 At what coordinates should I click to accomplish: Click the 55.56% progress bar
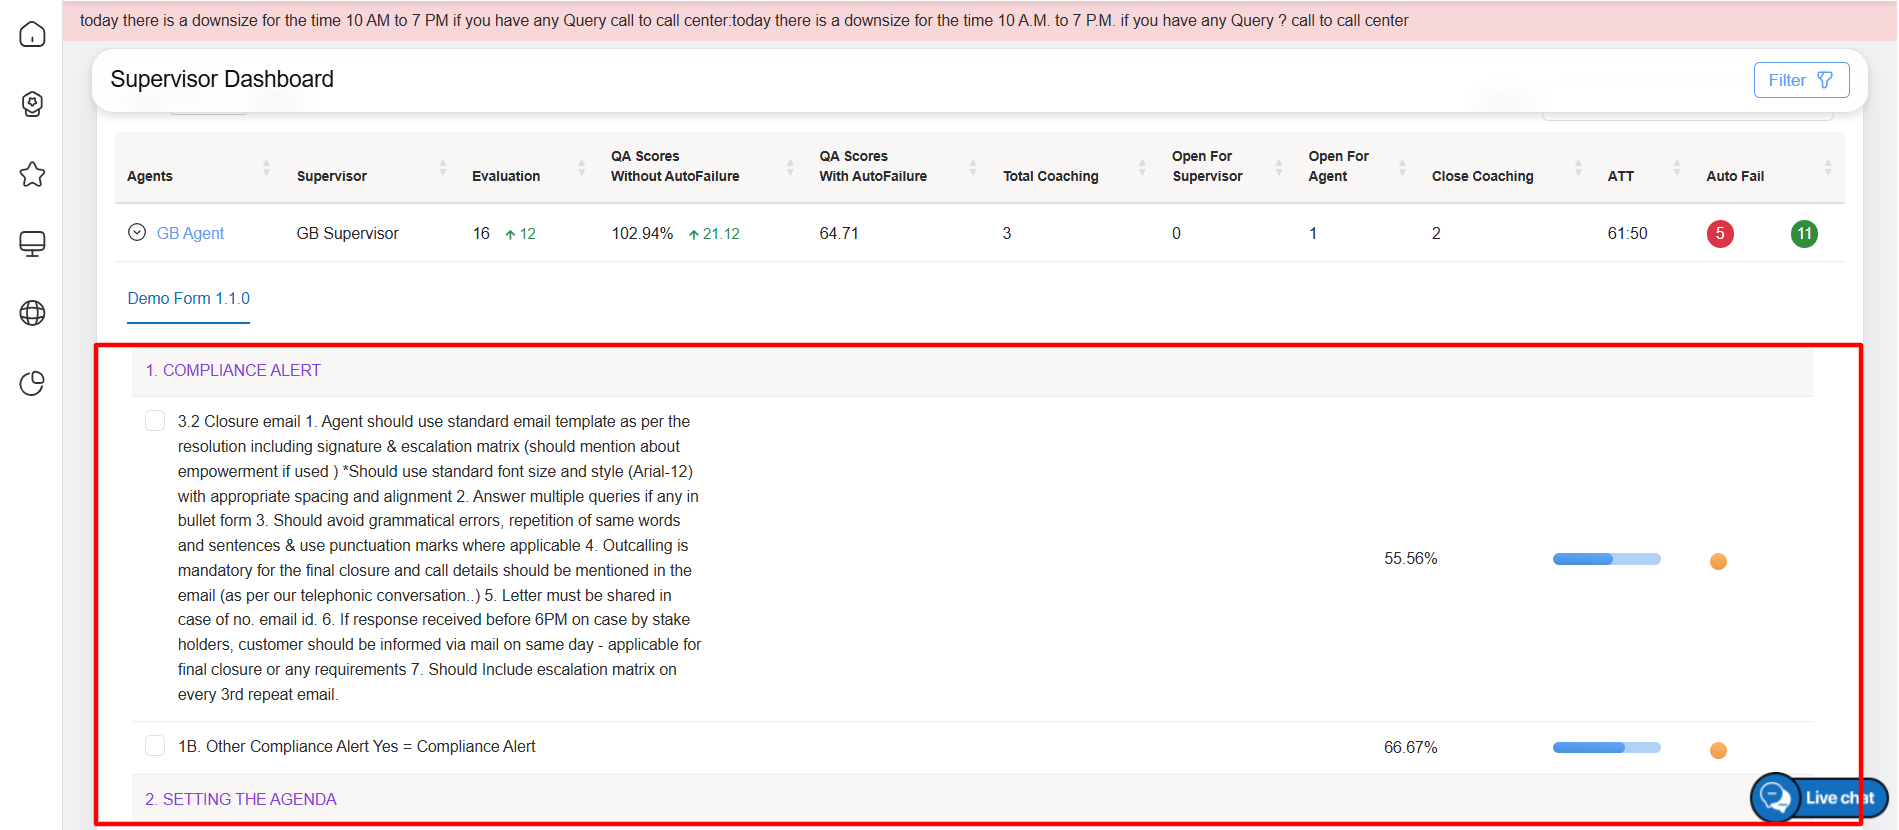click(x=1606, y=559)
